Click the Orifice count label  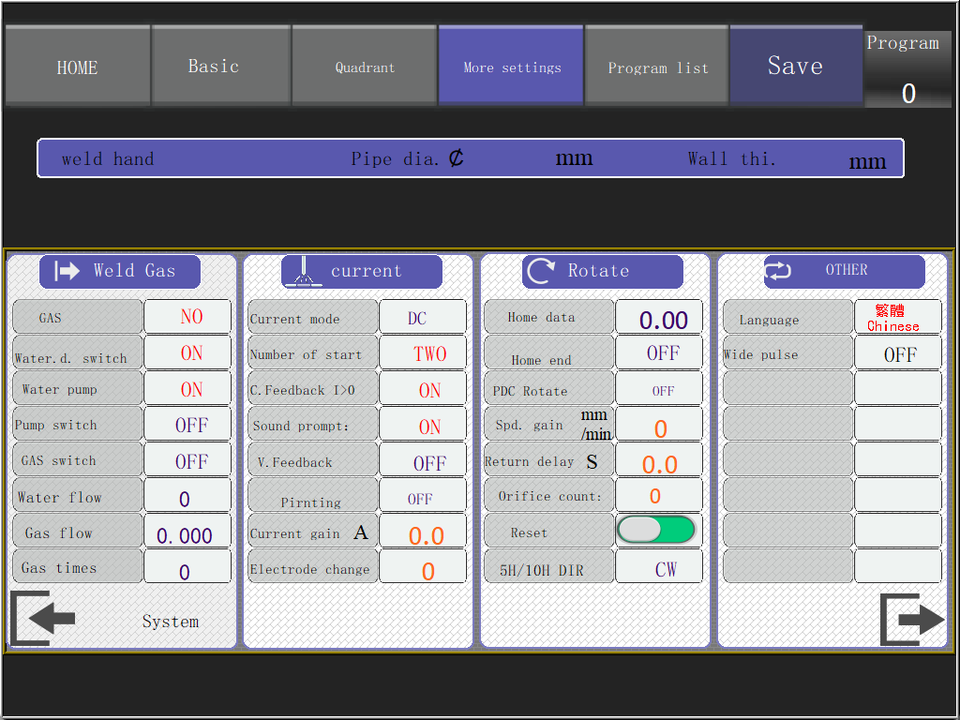[x=550, y=497]
